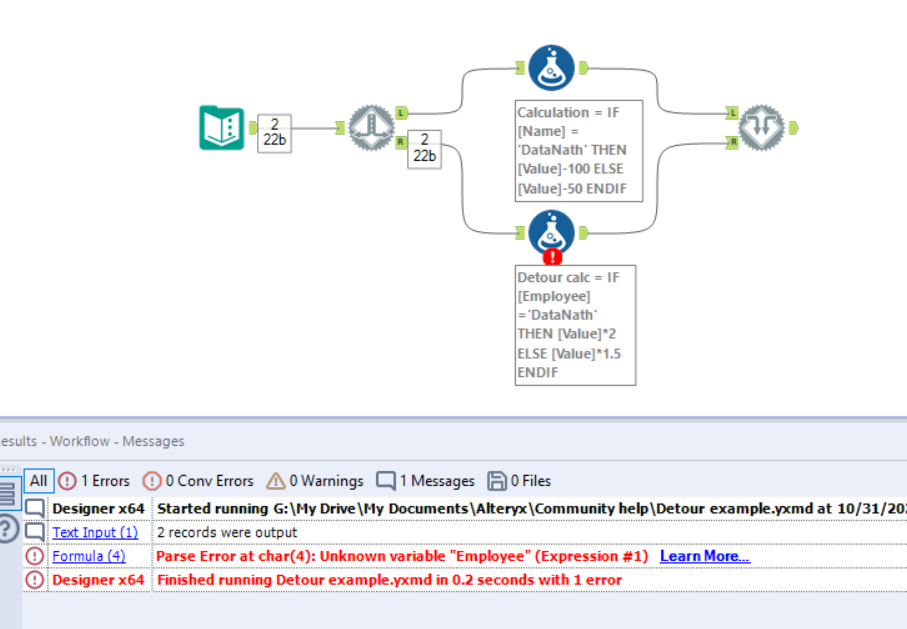The image size is (907, 629).
Task: Toggle the 1 Errors filter
Action: pyautogui.click(x=92, y=480)
